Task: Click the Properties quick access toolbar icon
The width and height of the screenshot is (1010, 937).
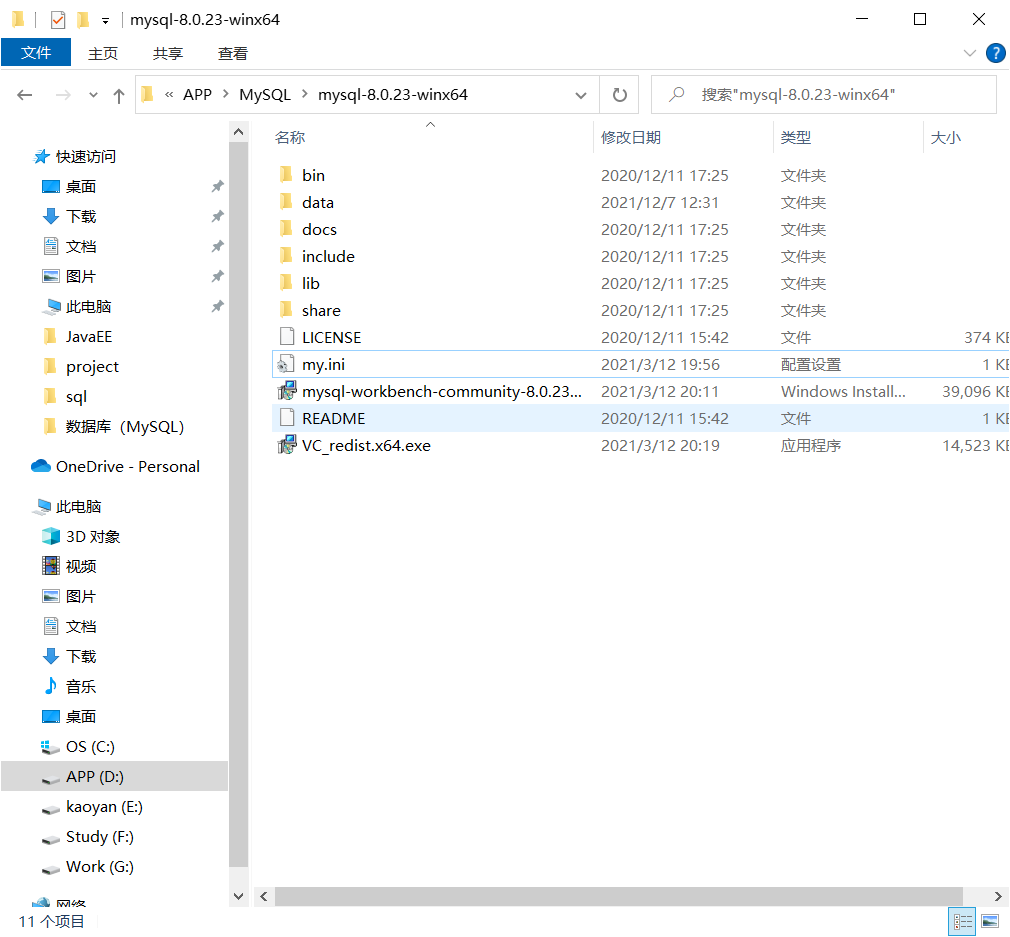Action: pyautogui.click(x=58, y=20)
